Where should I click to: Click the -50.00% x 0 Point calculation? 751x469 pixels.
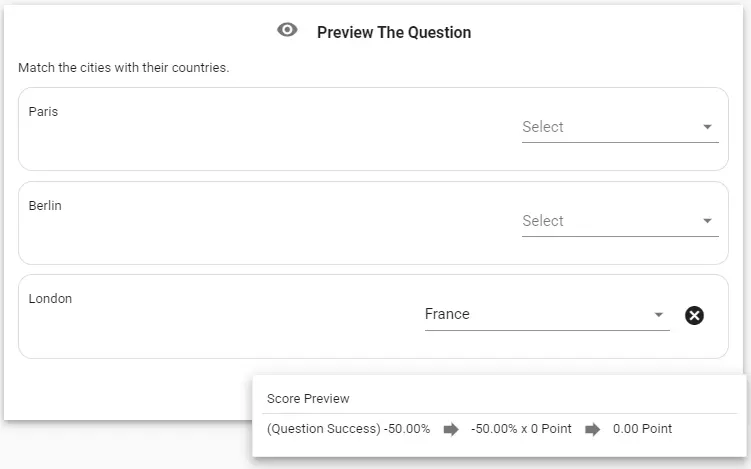[x=521, y=429]
